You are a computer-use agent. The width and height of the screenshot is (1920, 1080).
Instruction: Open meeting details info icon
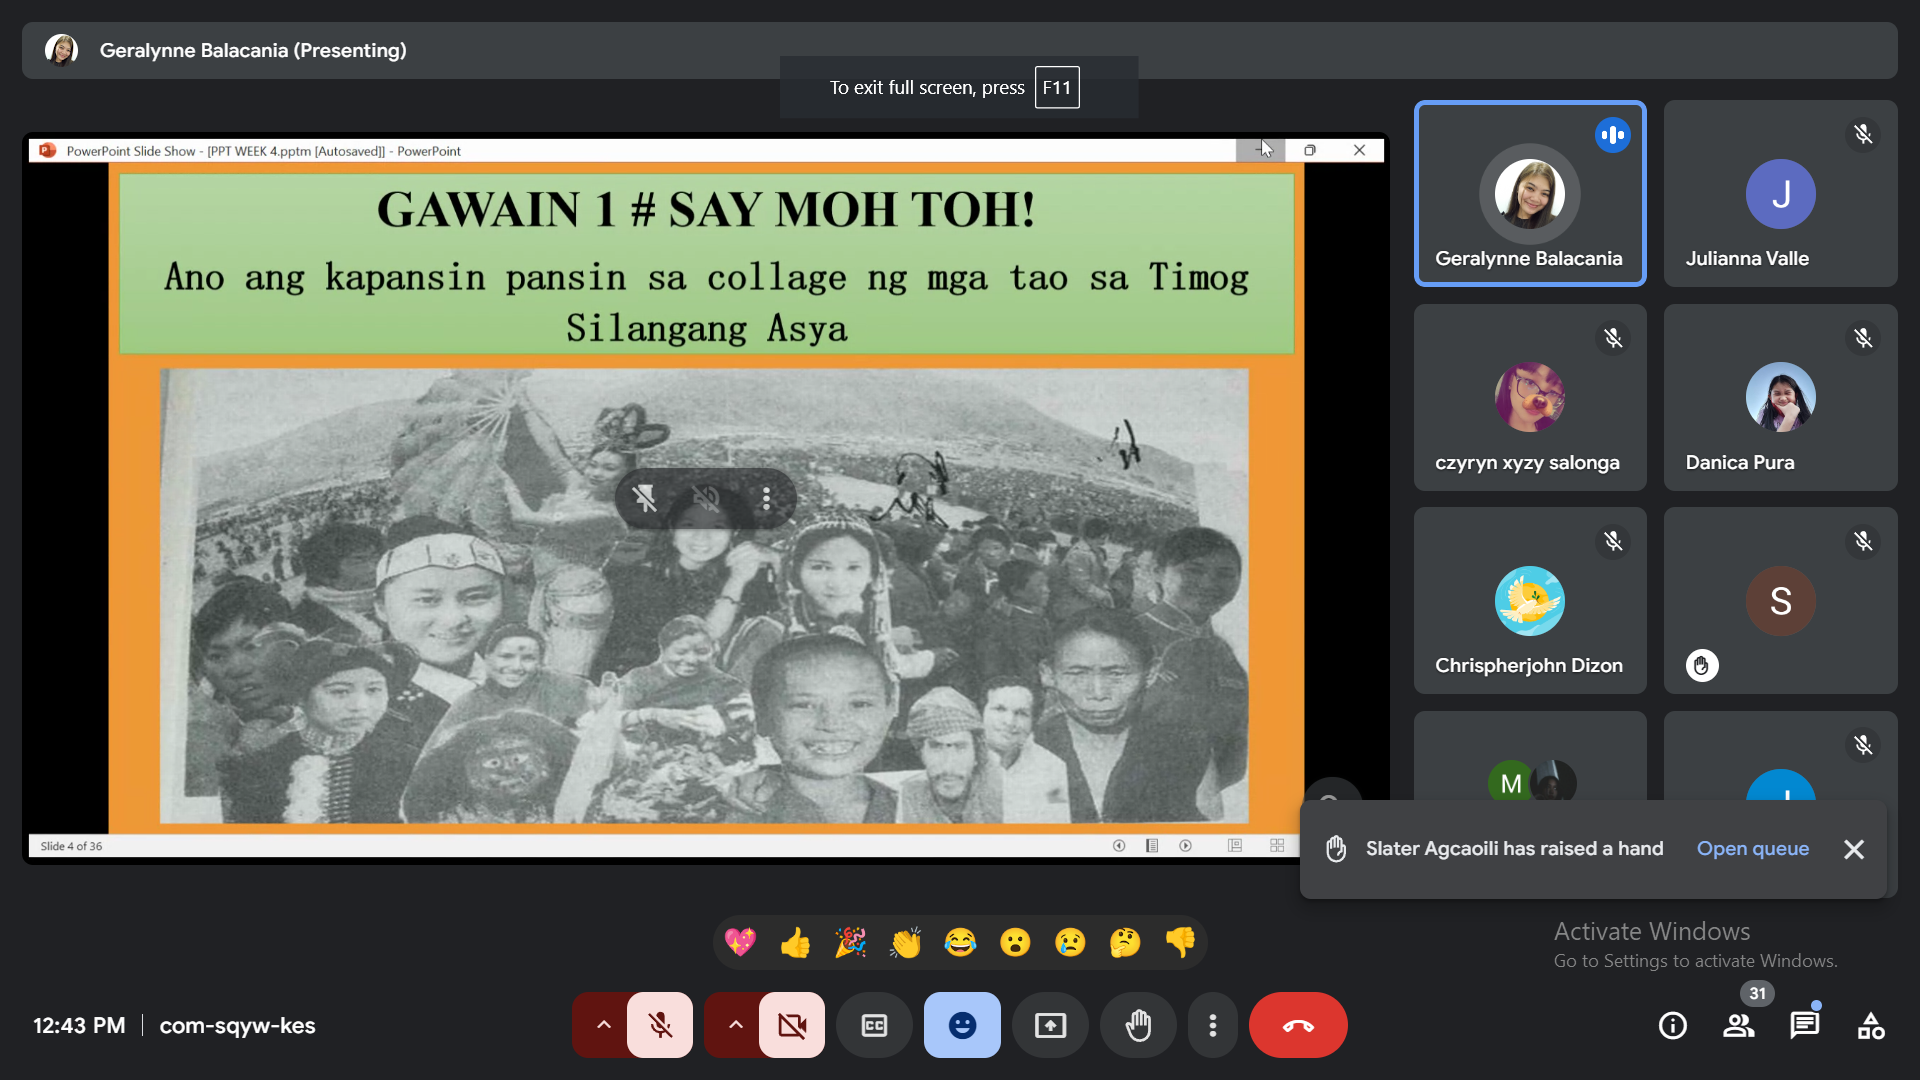coord(1672,1025)
